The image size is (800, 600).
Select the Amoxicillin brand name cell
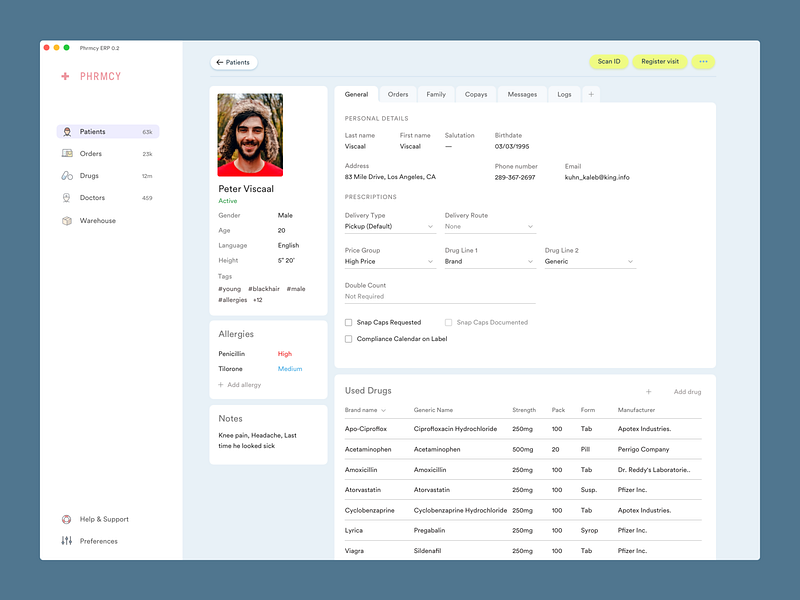point(361,470)
